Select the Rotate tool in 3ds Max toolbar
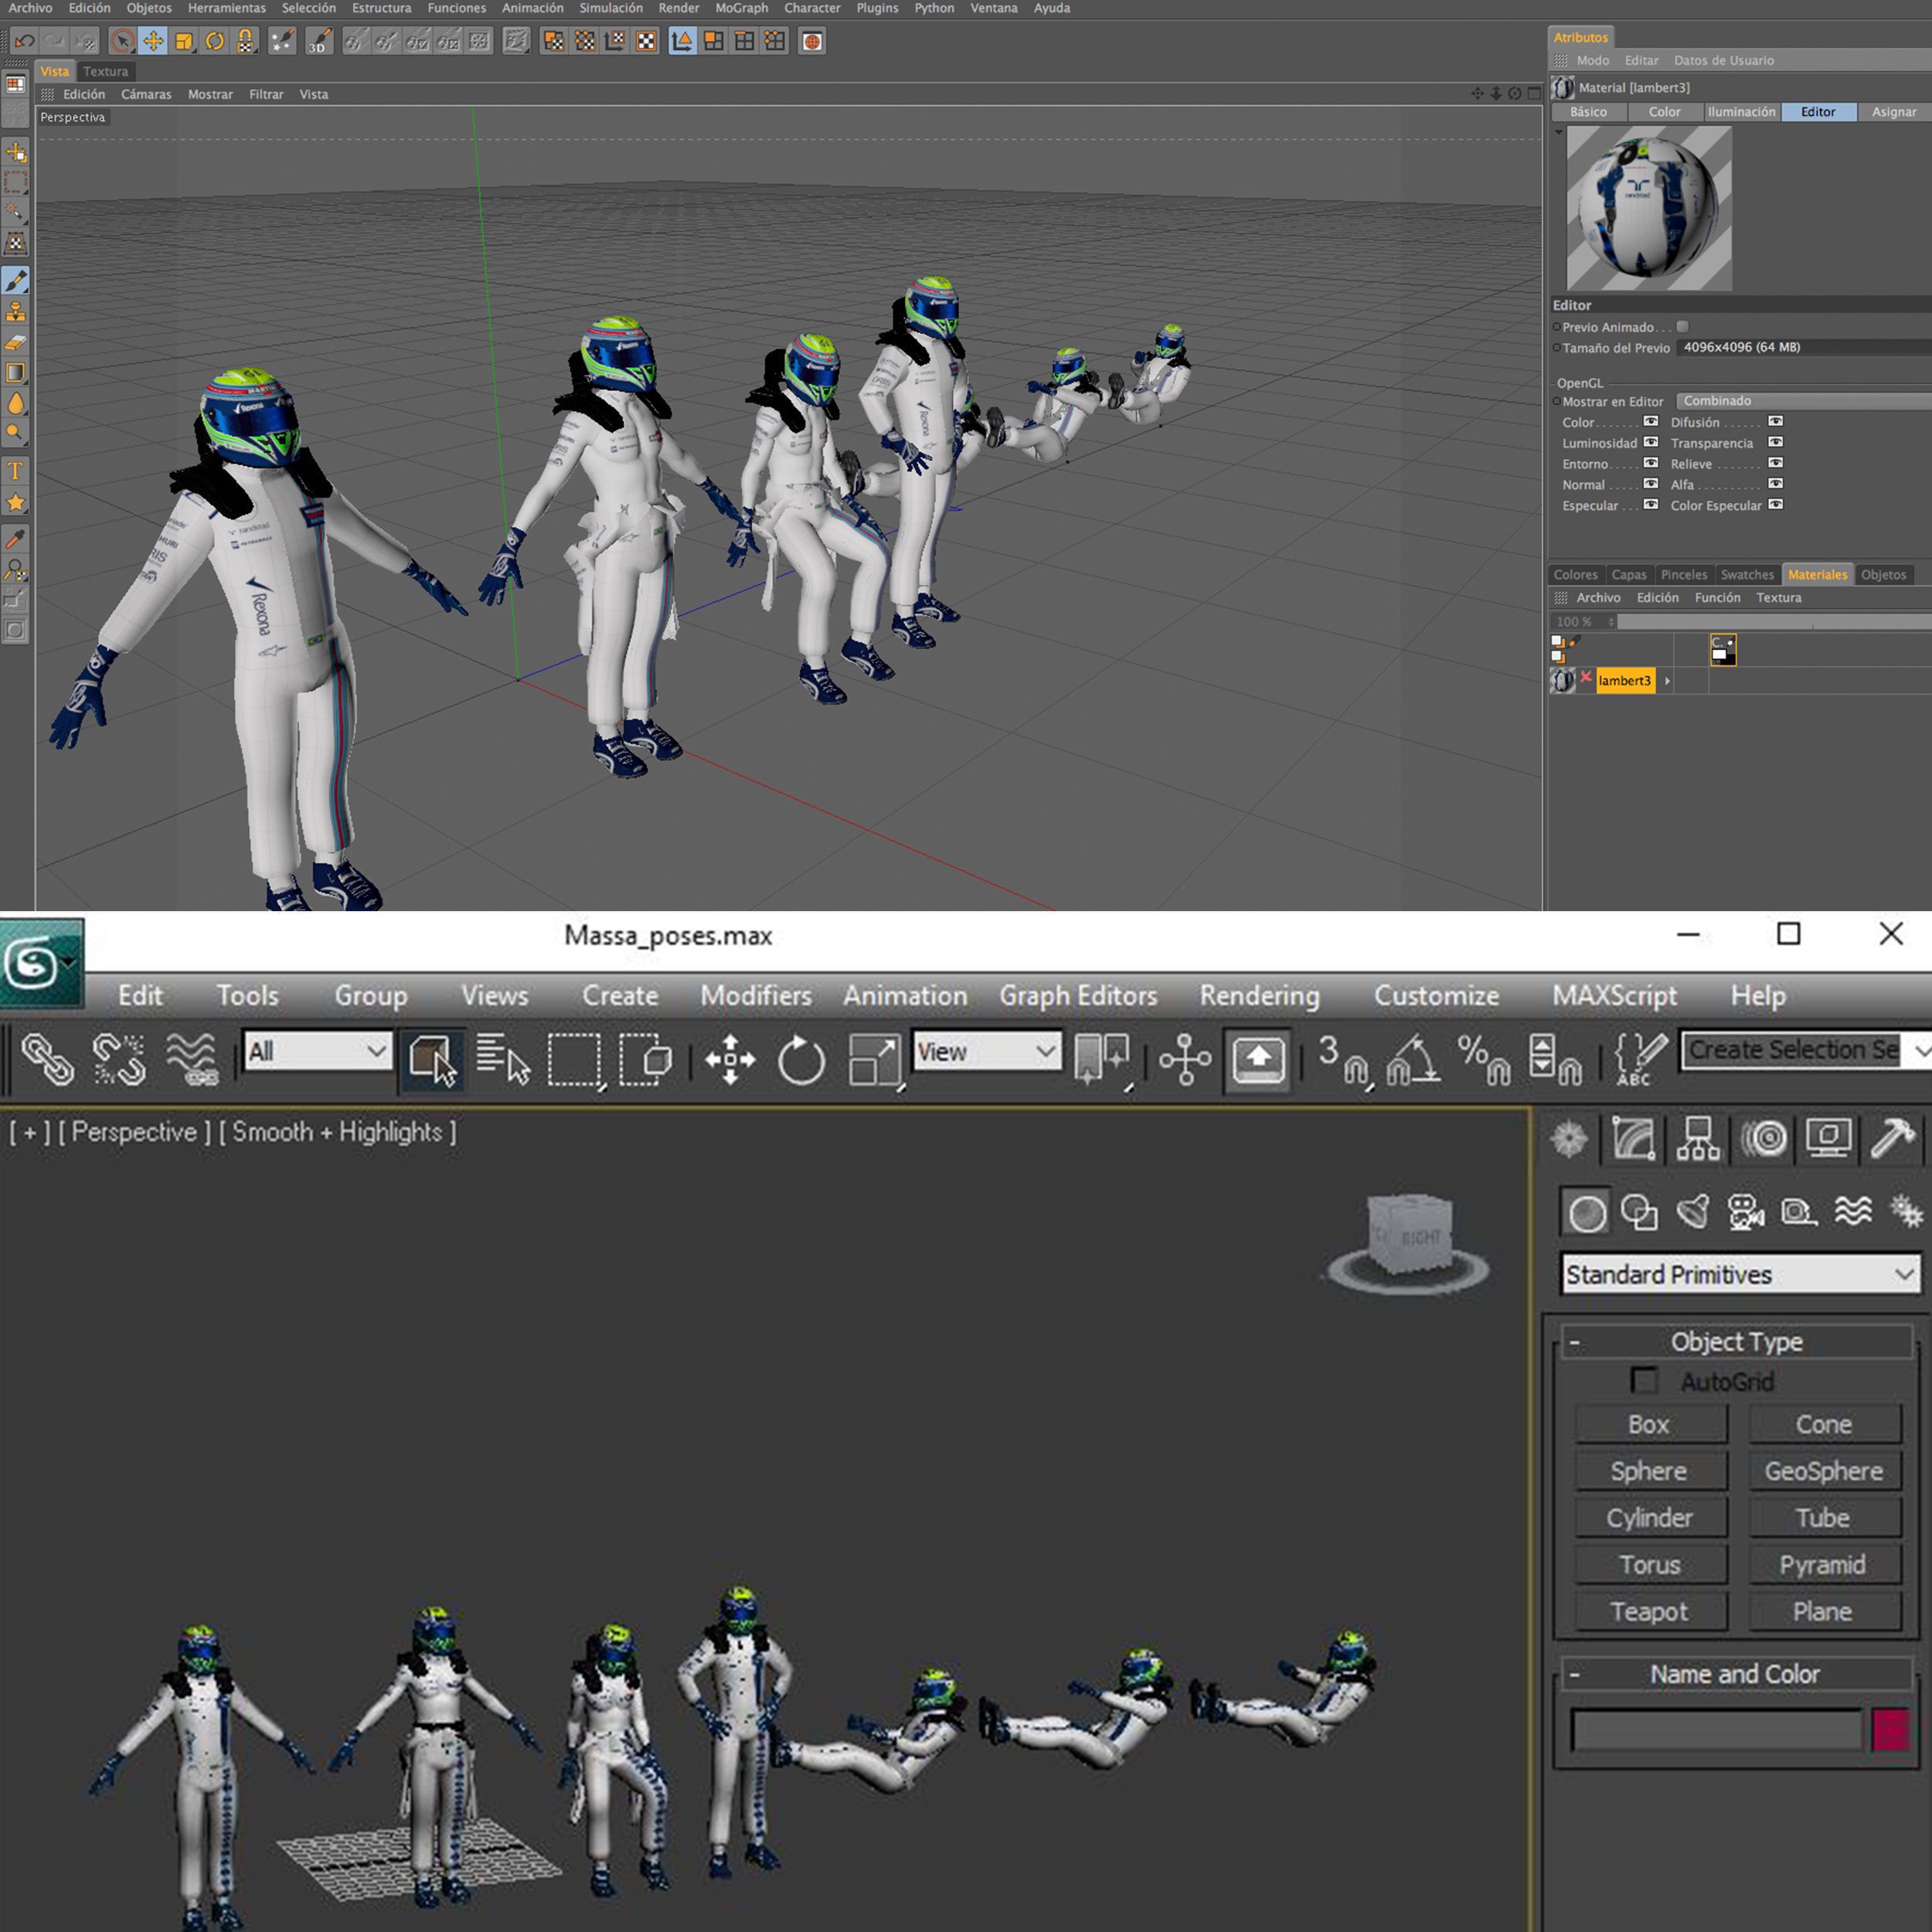1932x1932 pixels. tap(801, 1059)
